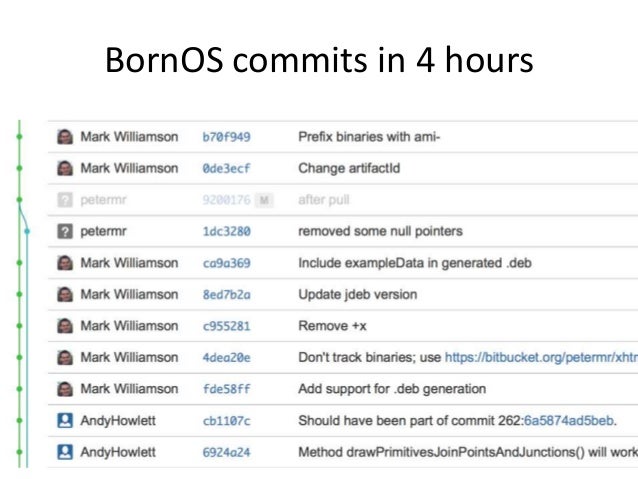The height and width of the screenshot is (479, 638).
Task: Open commit hash 1dc3280
Action: click(226, 232)
